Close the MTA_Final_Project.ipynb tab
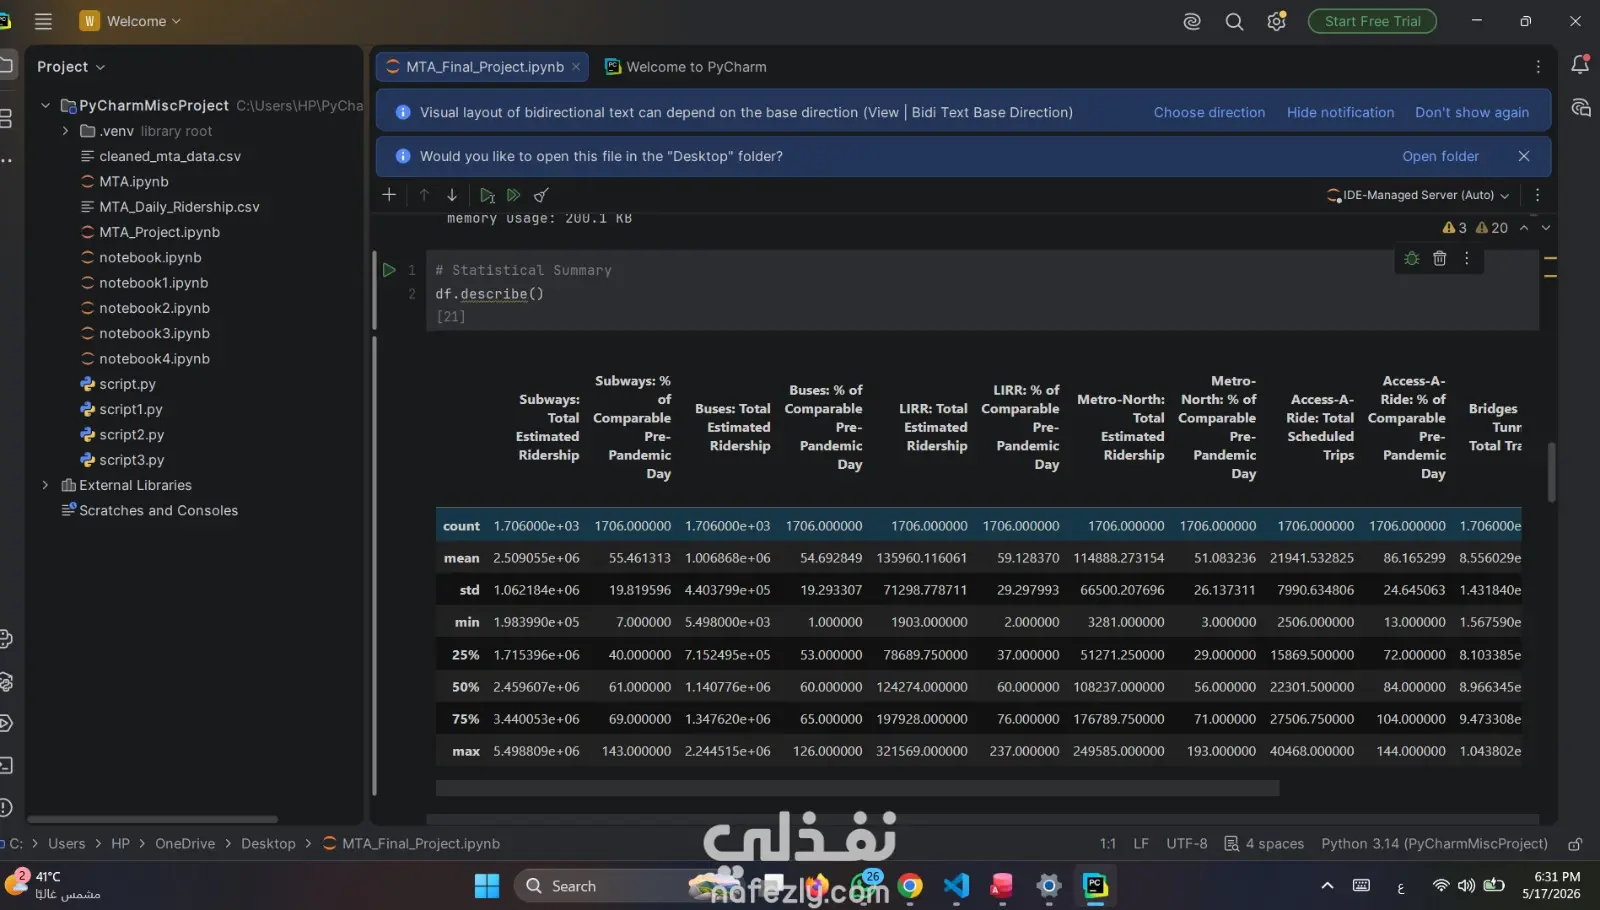This screenshot has height=910, width=1600. 576,67
